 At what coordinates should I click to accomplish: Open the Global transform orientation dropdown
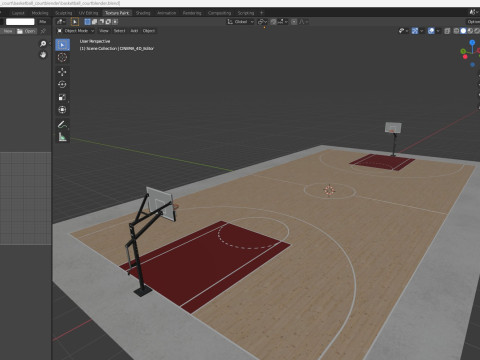coord(241,22)
